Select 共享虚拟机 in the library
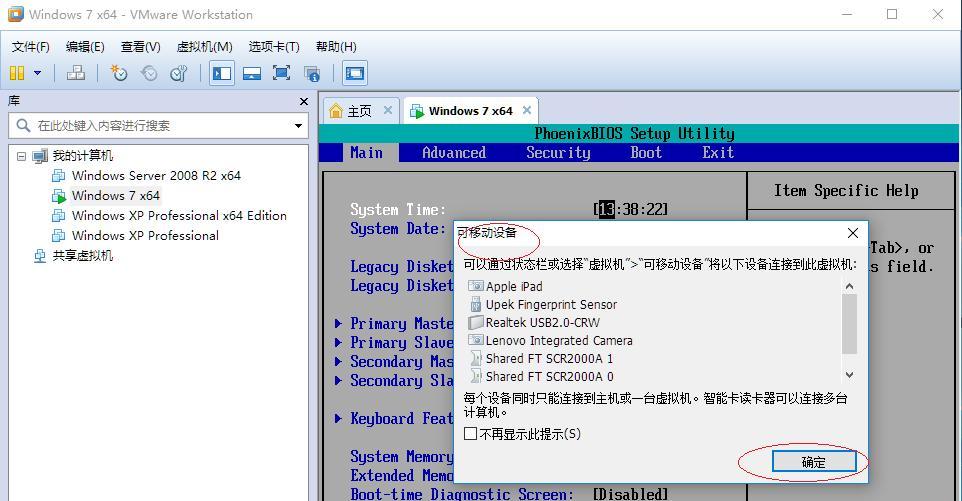This screenshot has width=962, height=501. click(x=82, y=256)
